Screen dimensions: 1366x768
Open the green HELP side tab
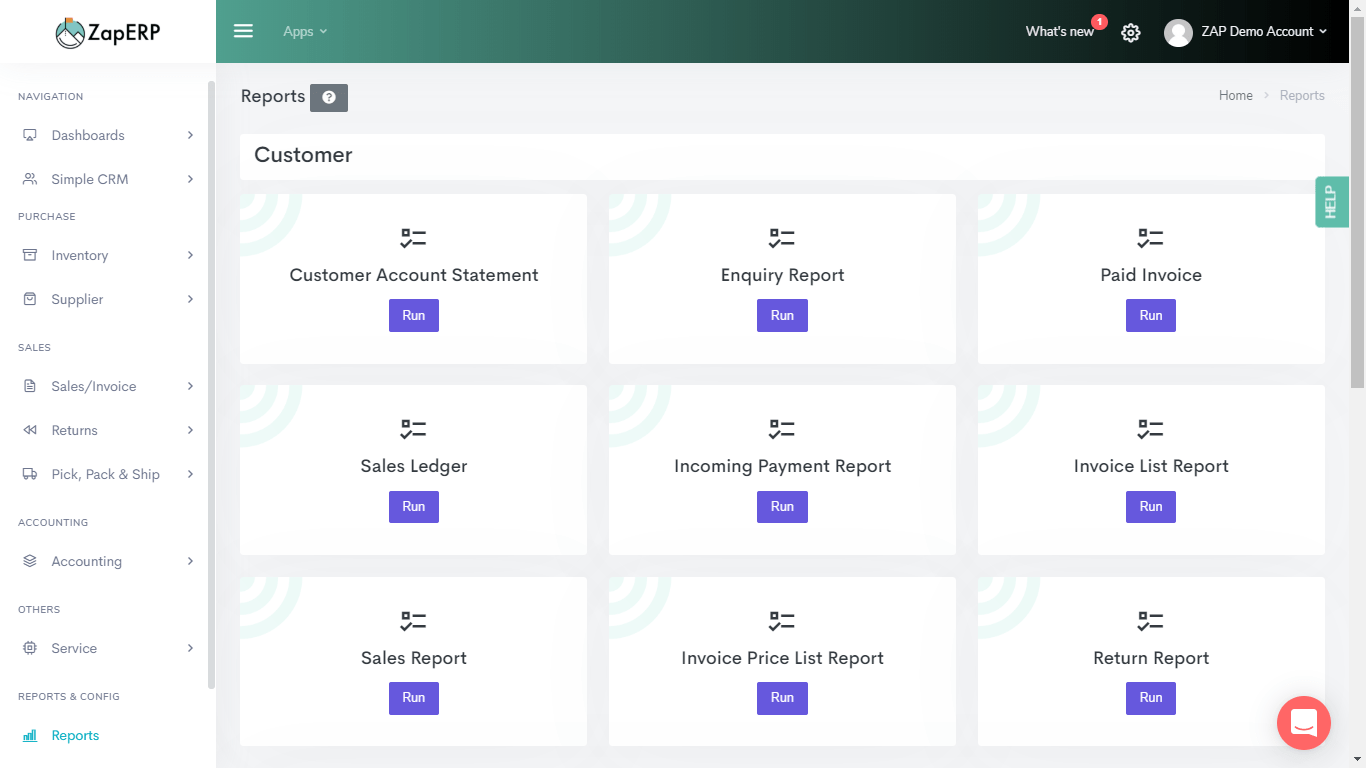(x=1331, y=202)
